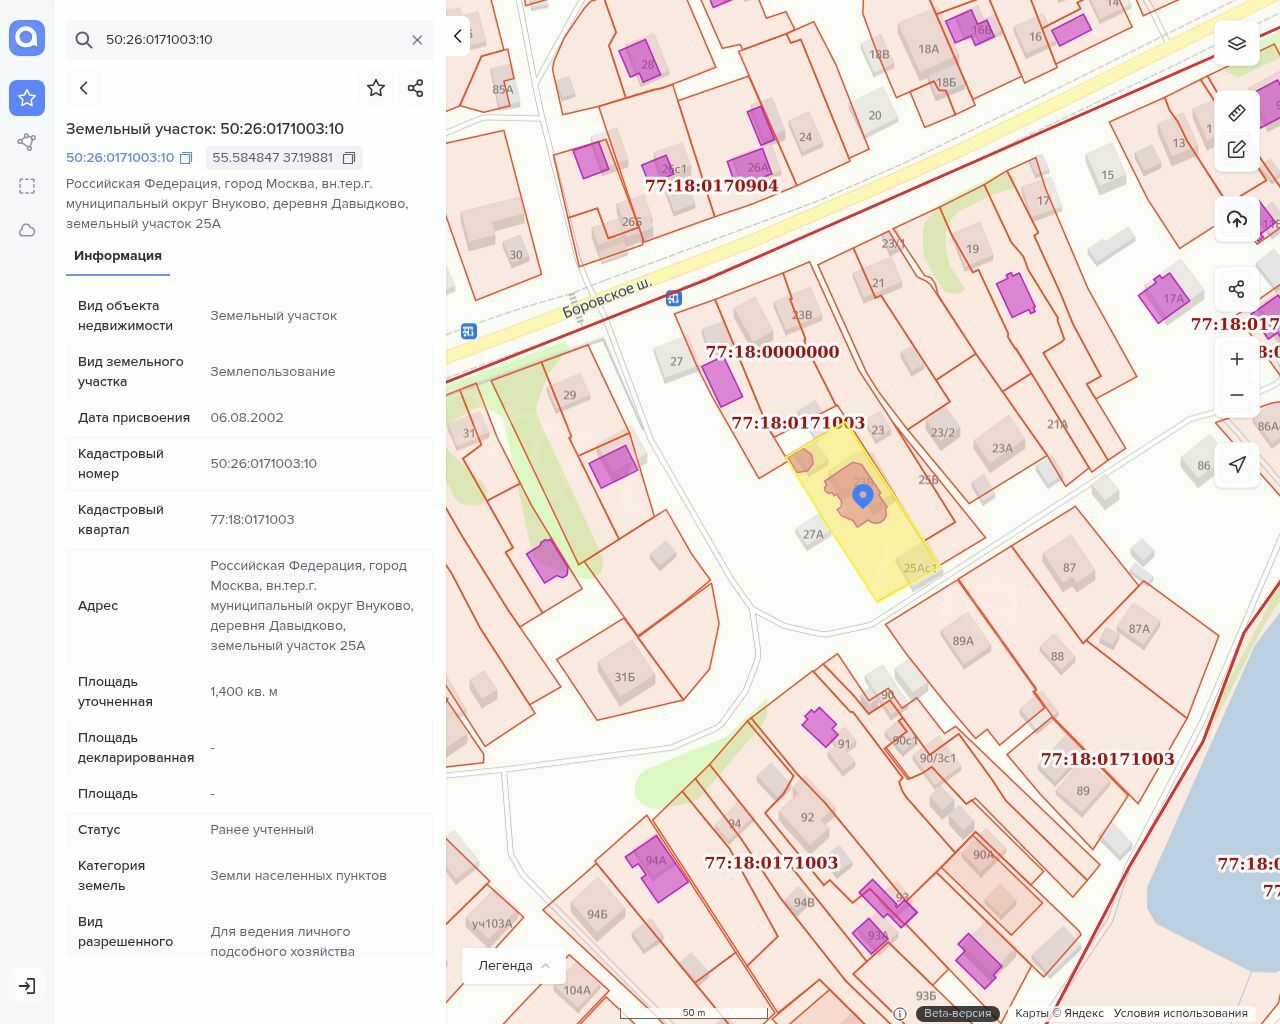1280x1024 pixels.
Task: Zoom in the map with plus button
Action: coord(1237,359)
